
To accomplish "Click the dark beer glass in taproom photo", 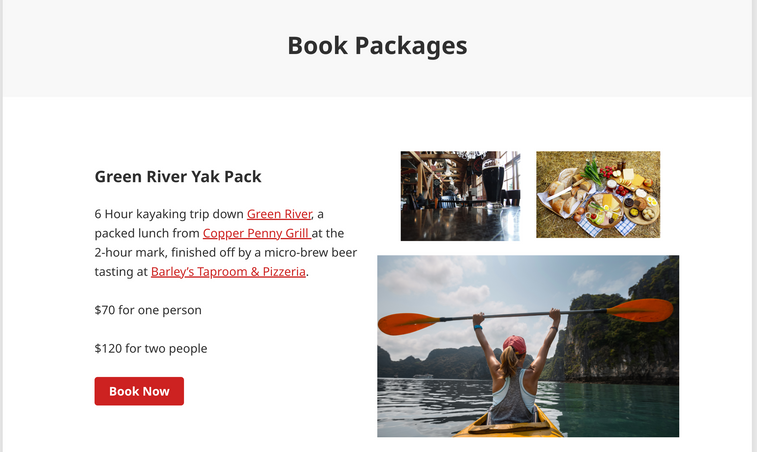I will pyautogui.click(x=493, y=183).
